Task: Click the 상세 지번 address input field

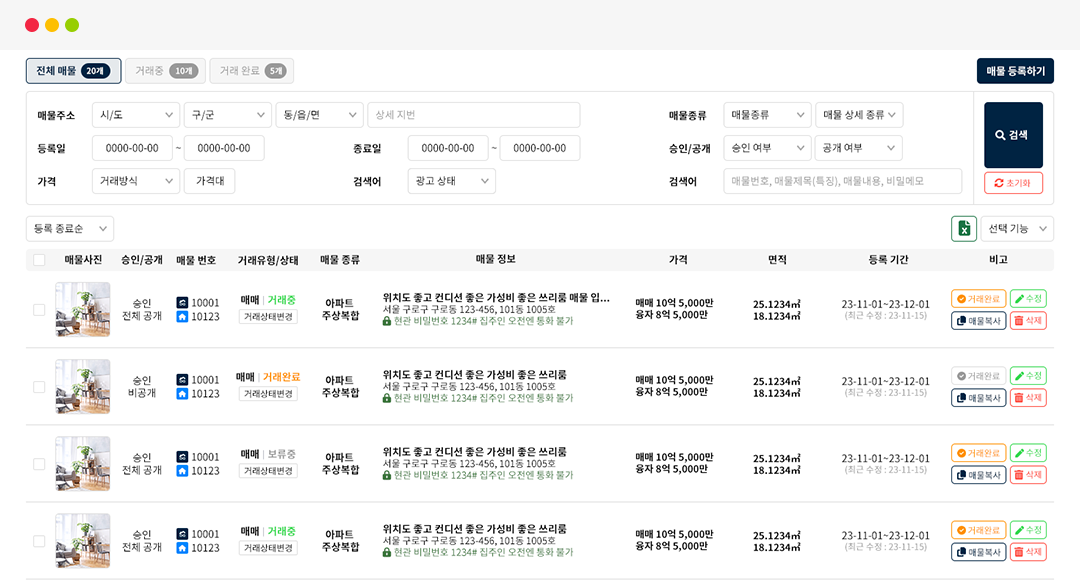Action: (473, 115)
